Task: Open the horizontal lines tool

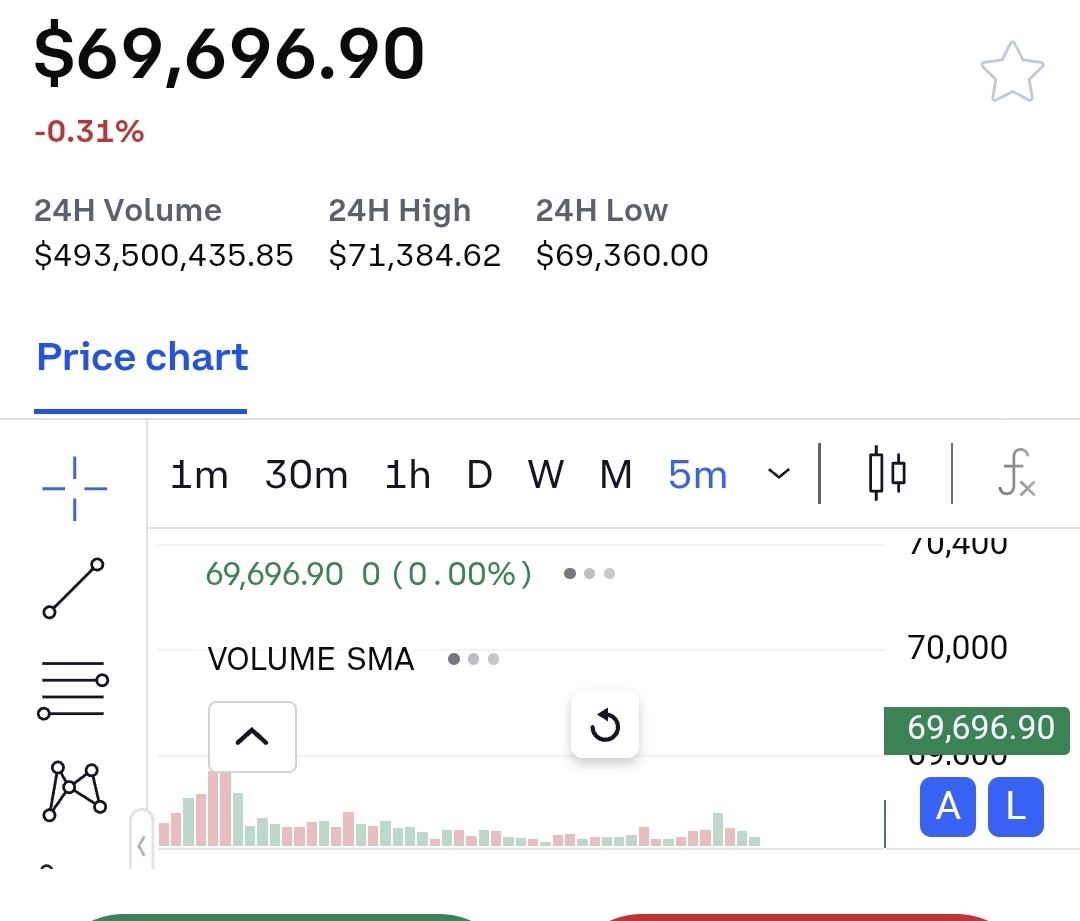Action: point(73,690)
